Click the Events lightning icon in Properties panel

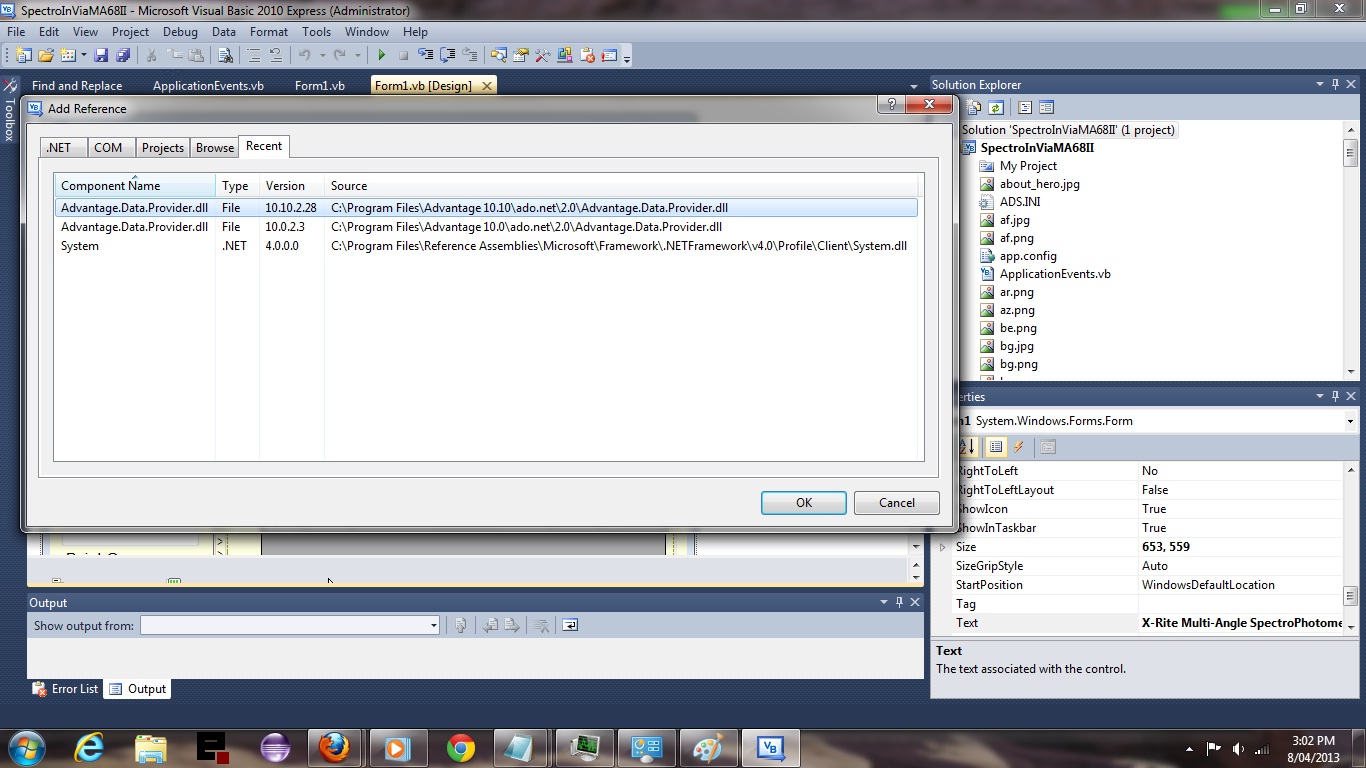point(1019,447)
